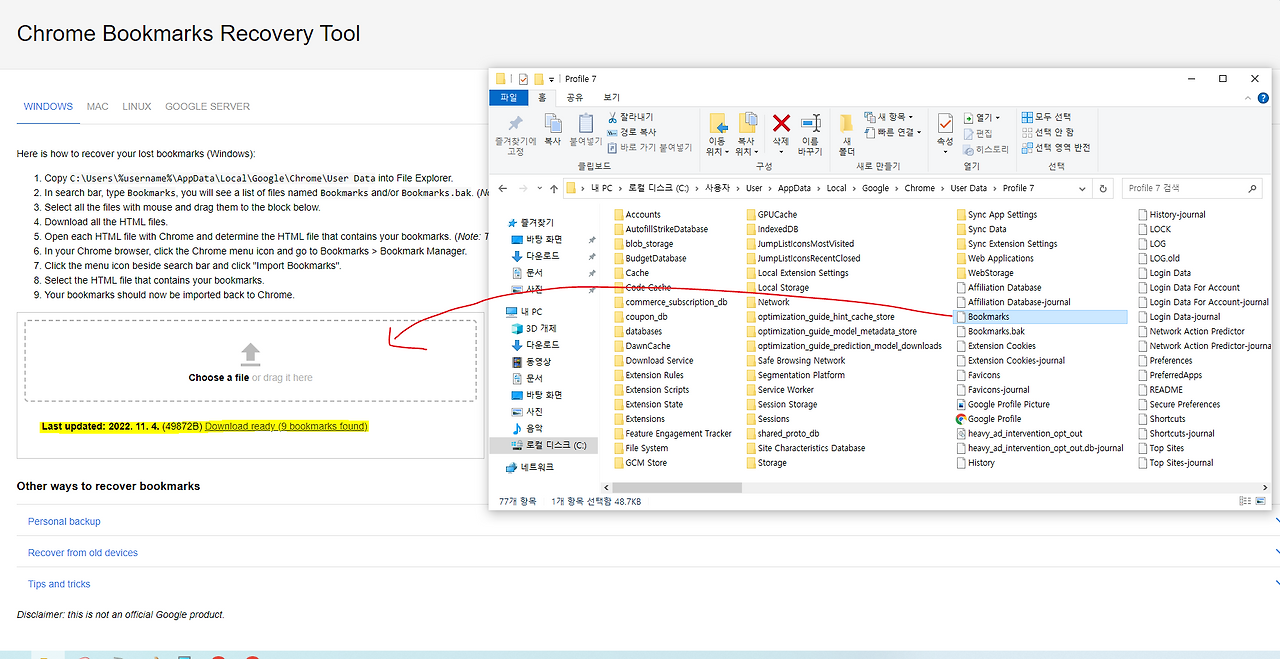The width and height of the screenshot is (1280, 659).
Task: Click Cut (잘라내기) scissors icon
Action: (612, 117)
